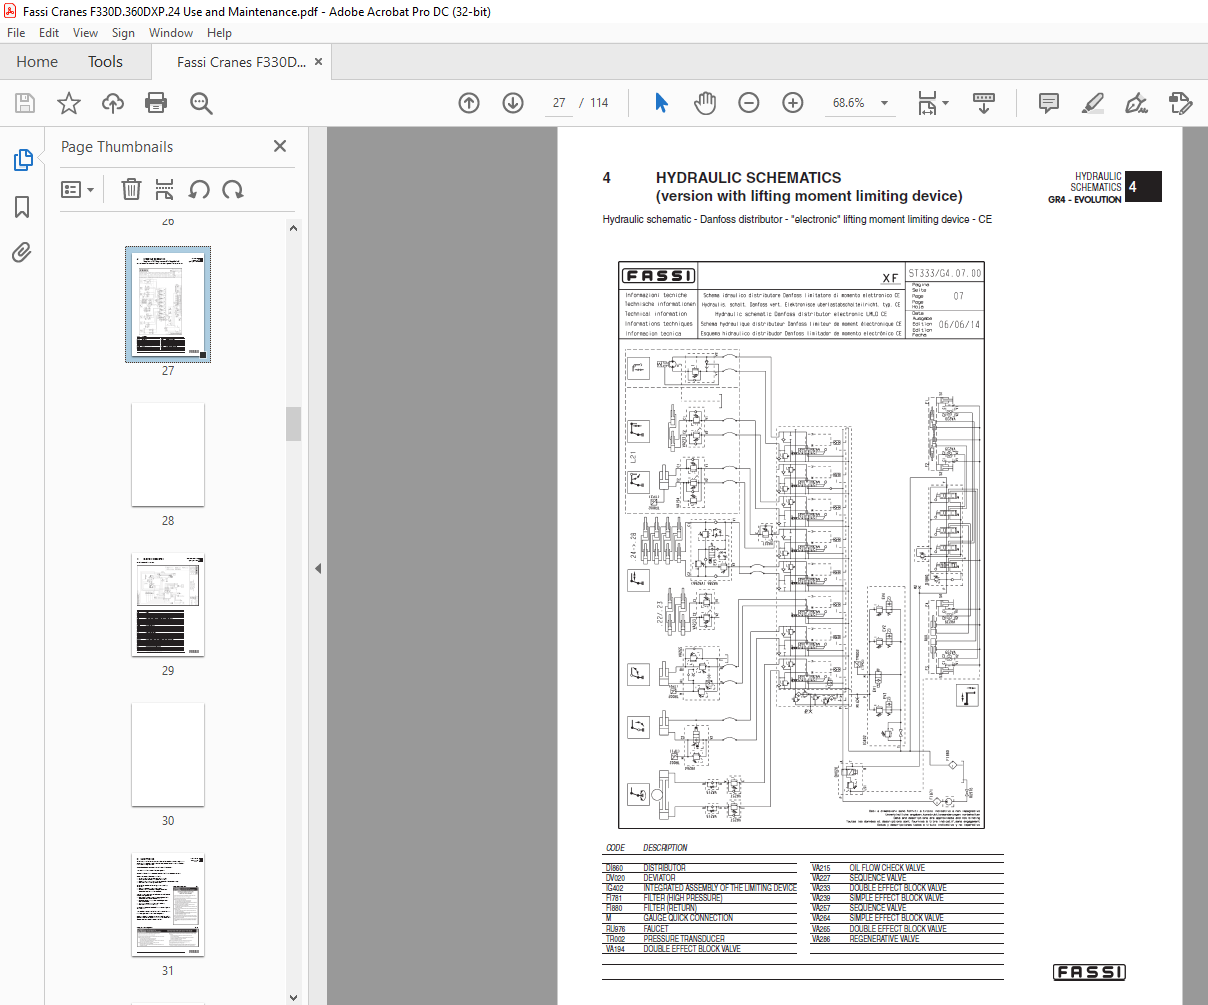The height and width of the screenshot is (1005, 1208).
Task: Click 'OIL FLOW CHECK VALVE' description text
Action: pos(887,868)
